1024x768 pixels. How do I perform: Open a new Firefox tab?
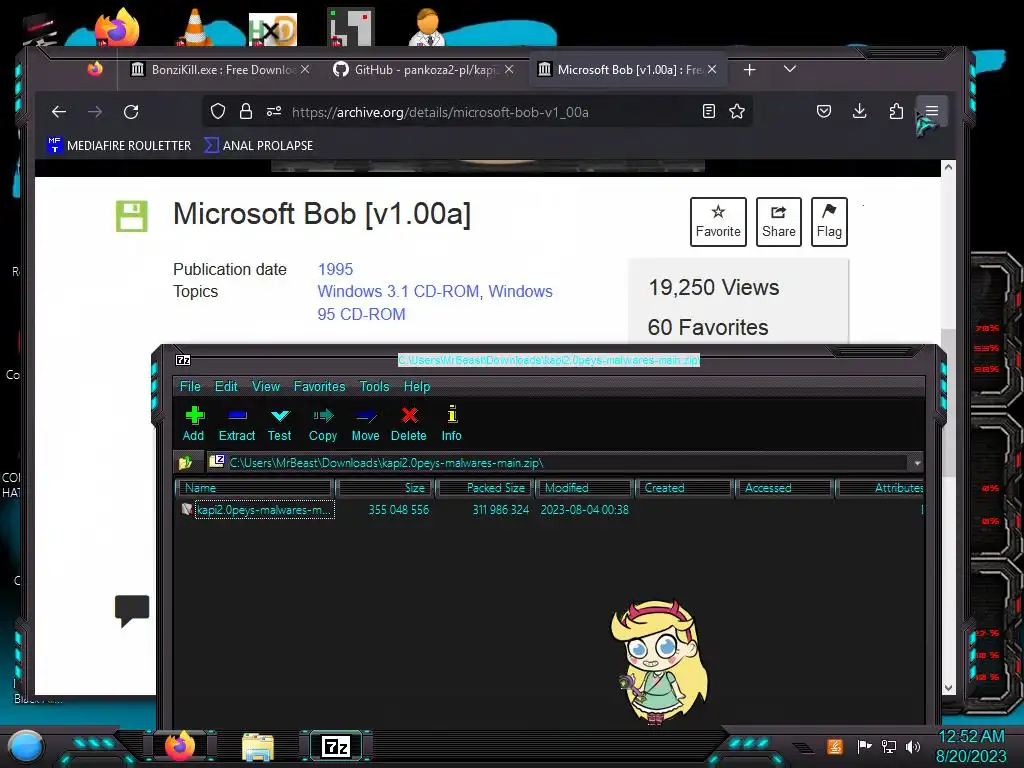[x=750, y=69]
